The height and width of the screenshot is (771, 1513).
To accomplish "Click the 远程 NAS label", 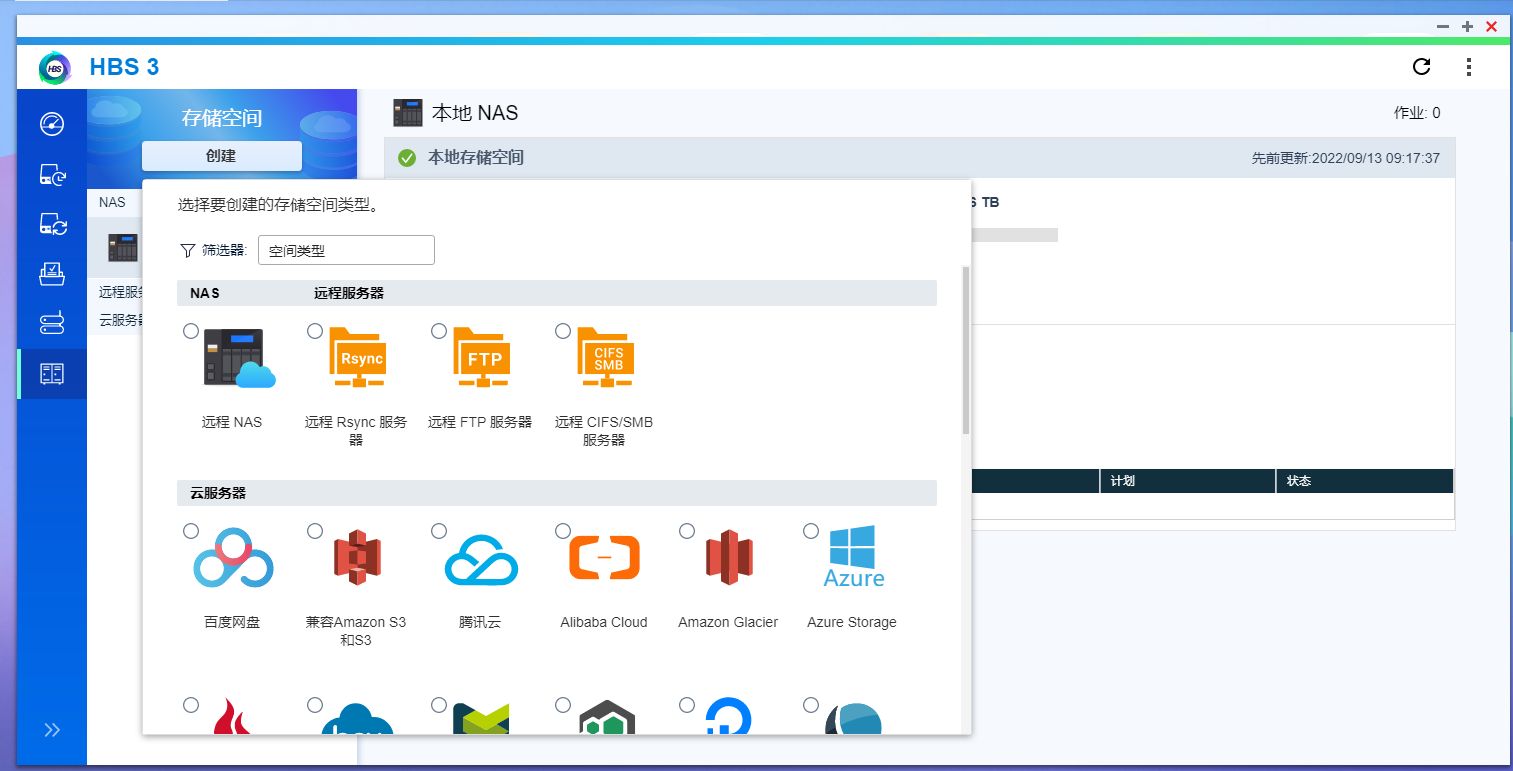I will point(232,422).
